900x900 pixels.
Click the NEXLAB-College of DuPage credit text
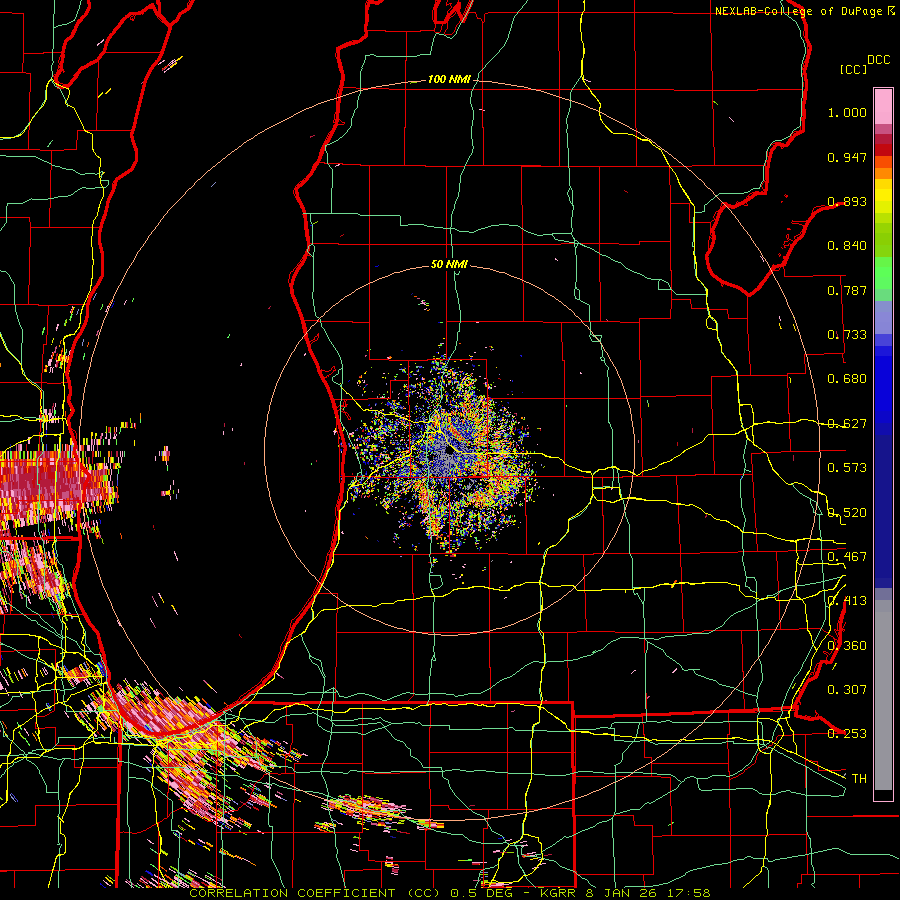point(798,11)
